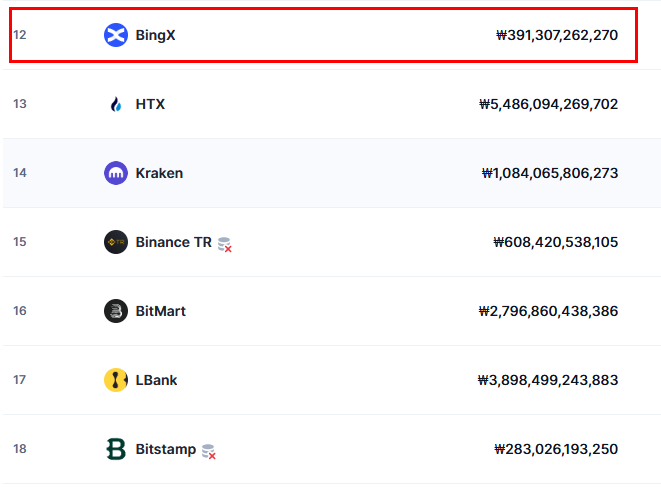Image resolution: width=661 pixels, height=495 pixels.
Task: Click the reserves warning icon beside Bitstamp
Action: [x=209, y=452]
